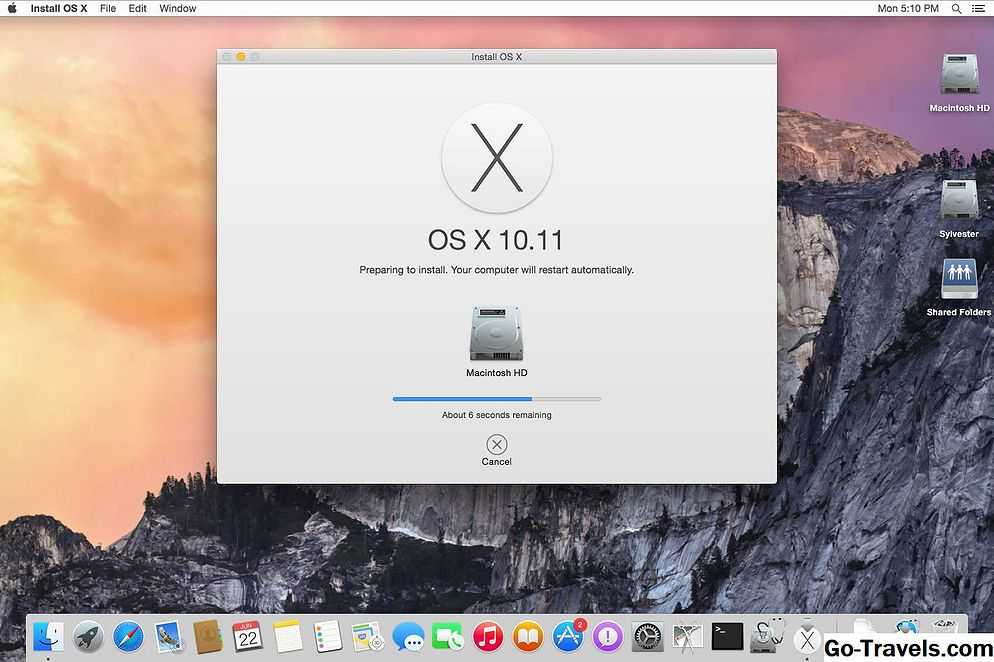Screen dimensions: 994x662
Task: Click the Install OS X application menu
Action: (x=58, y=8)
